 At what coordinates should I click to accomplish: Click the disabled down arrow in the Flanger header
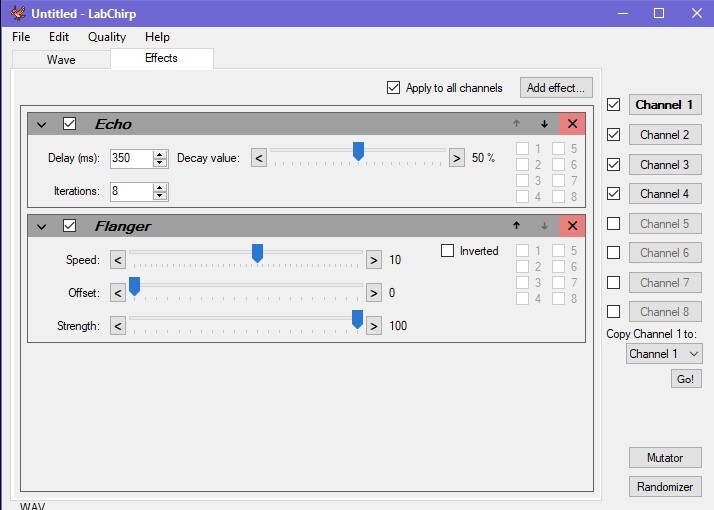[x=544, y=226]
